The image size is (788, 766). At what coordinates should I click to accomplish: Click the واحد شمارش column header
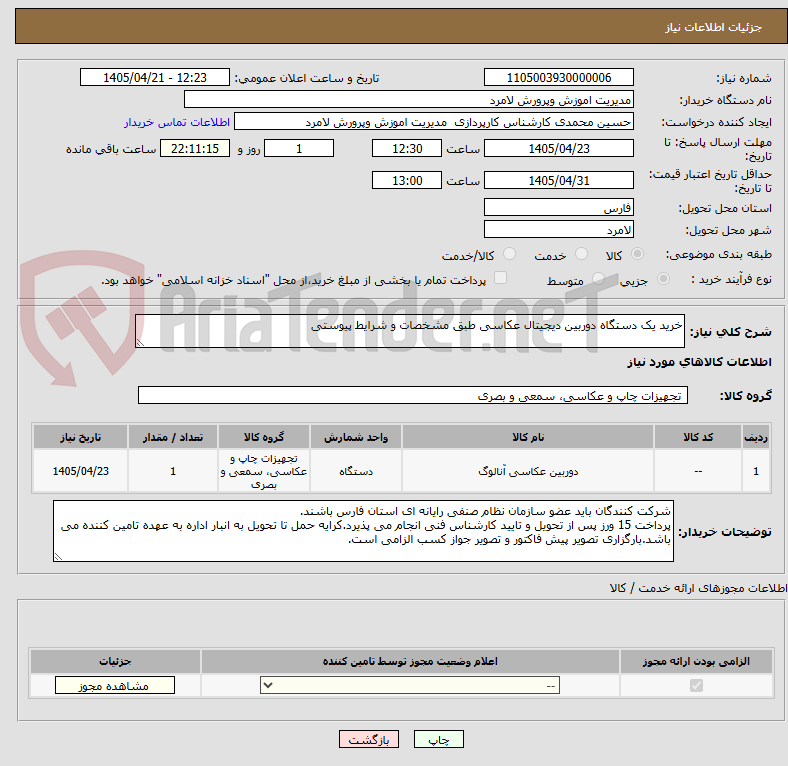356,437
